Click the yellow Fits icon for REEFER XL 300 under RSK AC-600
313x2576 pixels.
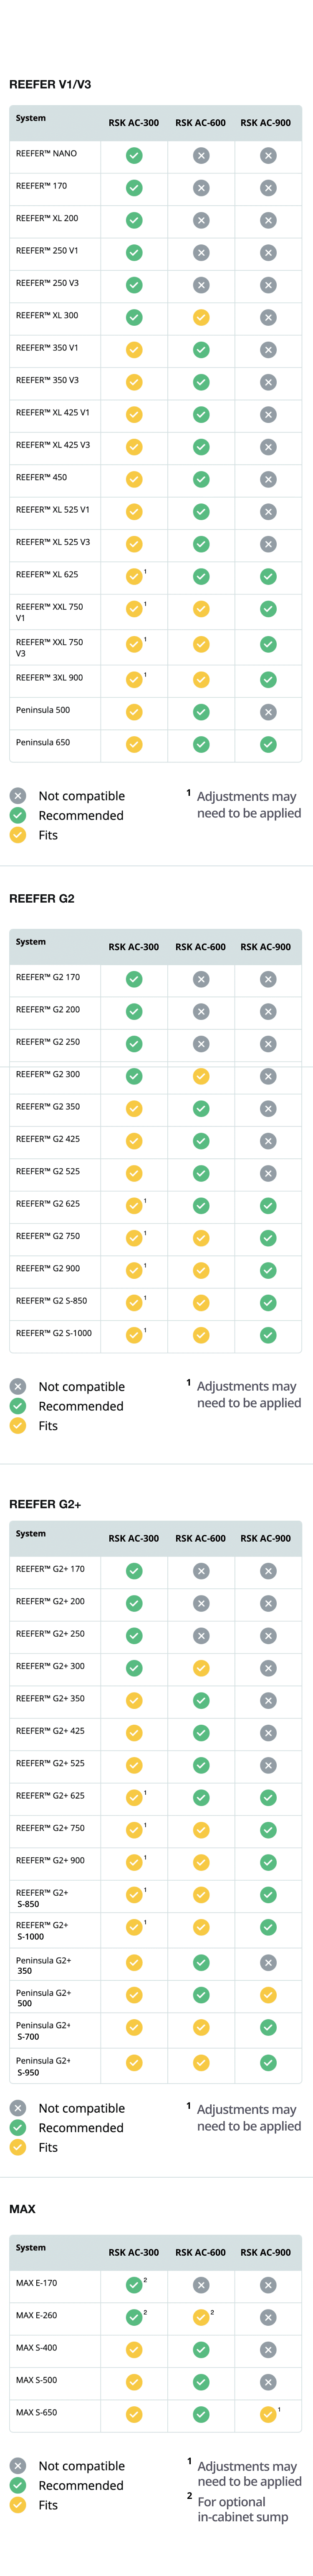coord(201,317)
